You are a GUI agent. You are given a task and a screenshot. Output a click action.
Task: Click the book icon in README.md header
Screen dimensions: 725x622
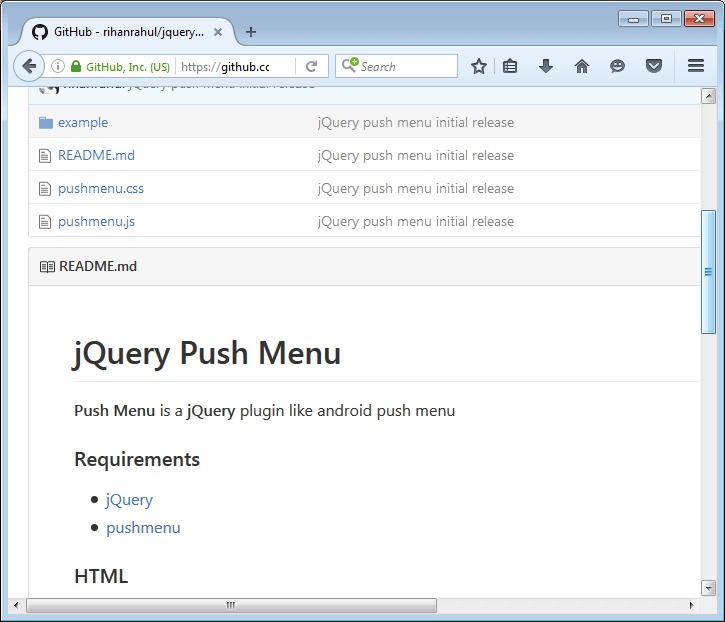click(x=47, y=267)
